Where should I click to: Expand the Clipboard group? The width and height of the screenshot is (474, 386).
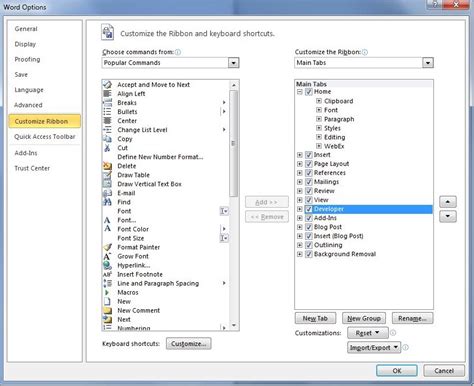click(x=319, y=101)
